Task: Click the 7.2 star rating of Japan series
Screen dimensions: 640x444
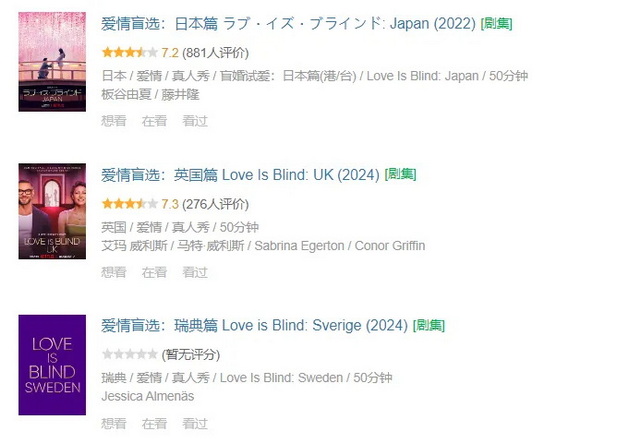Action: (129, 53)
